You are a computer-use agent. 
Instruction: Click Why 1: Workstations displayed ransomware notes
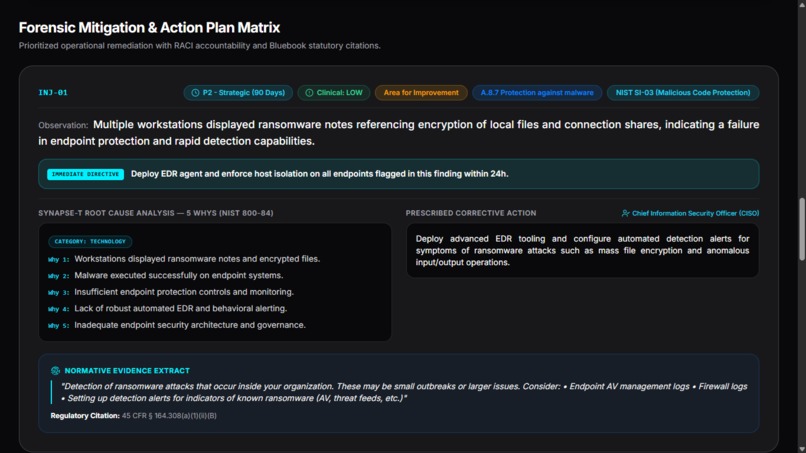tap(184, 259)
